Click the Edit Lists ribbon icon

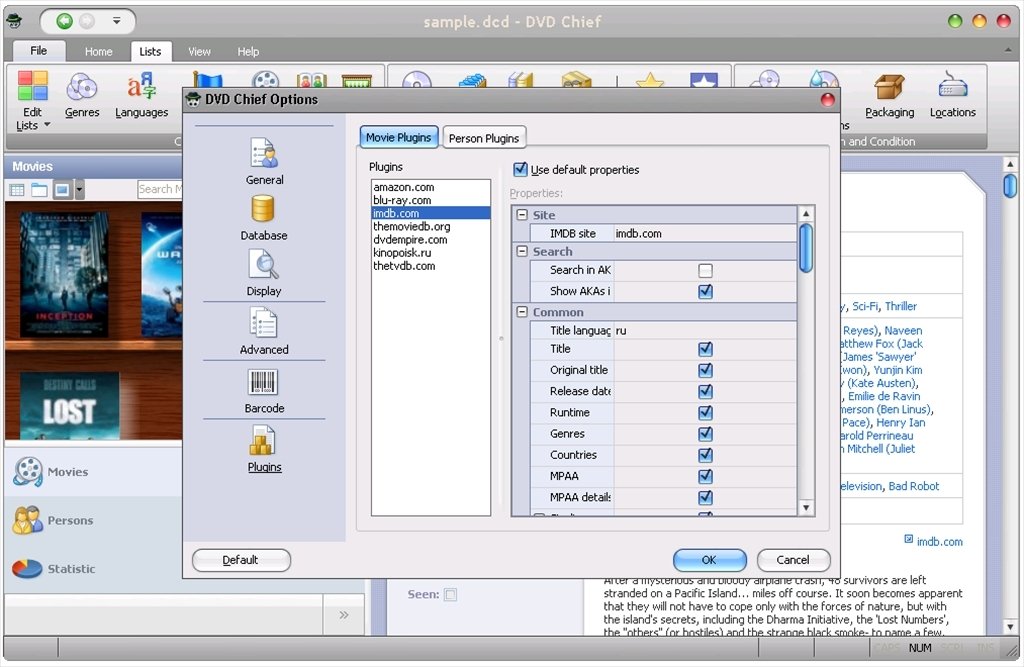[33, 101]
